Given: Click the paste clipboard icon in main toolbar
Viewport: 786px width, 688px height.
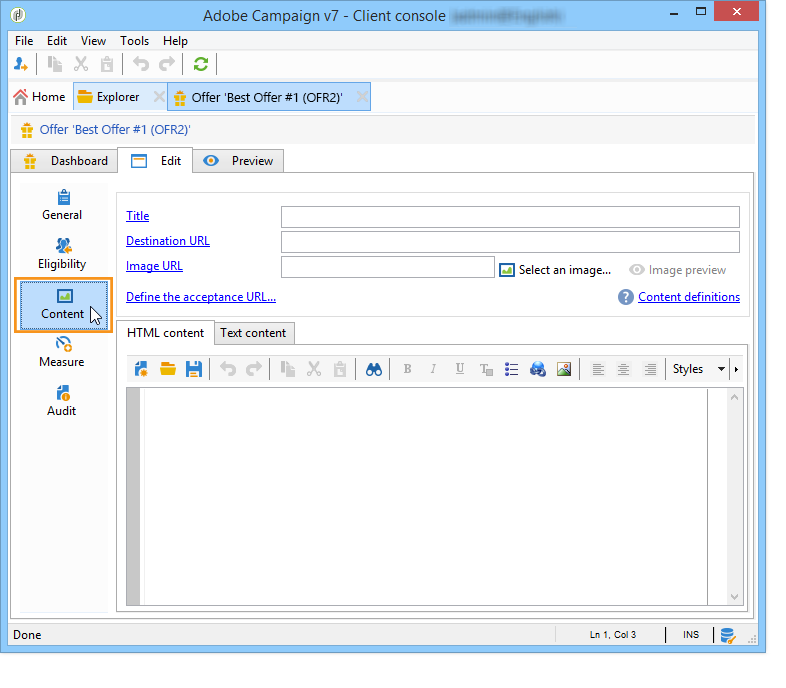Looking at the screenshot, I should 107,64.
